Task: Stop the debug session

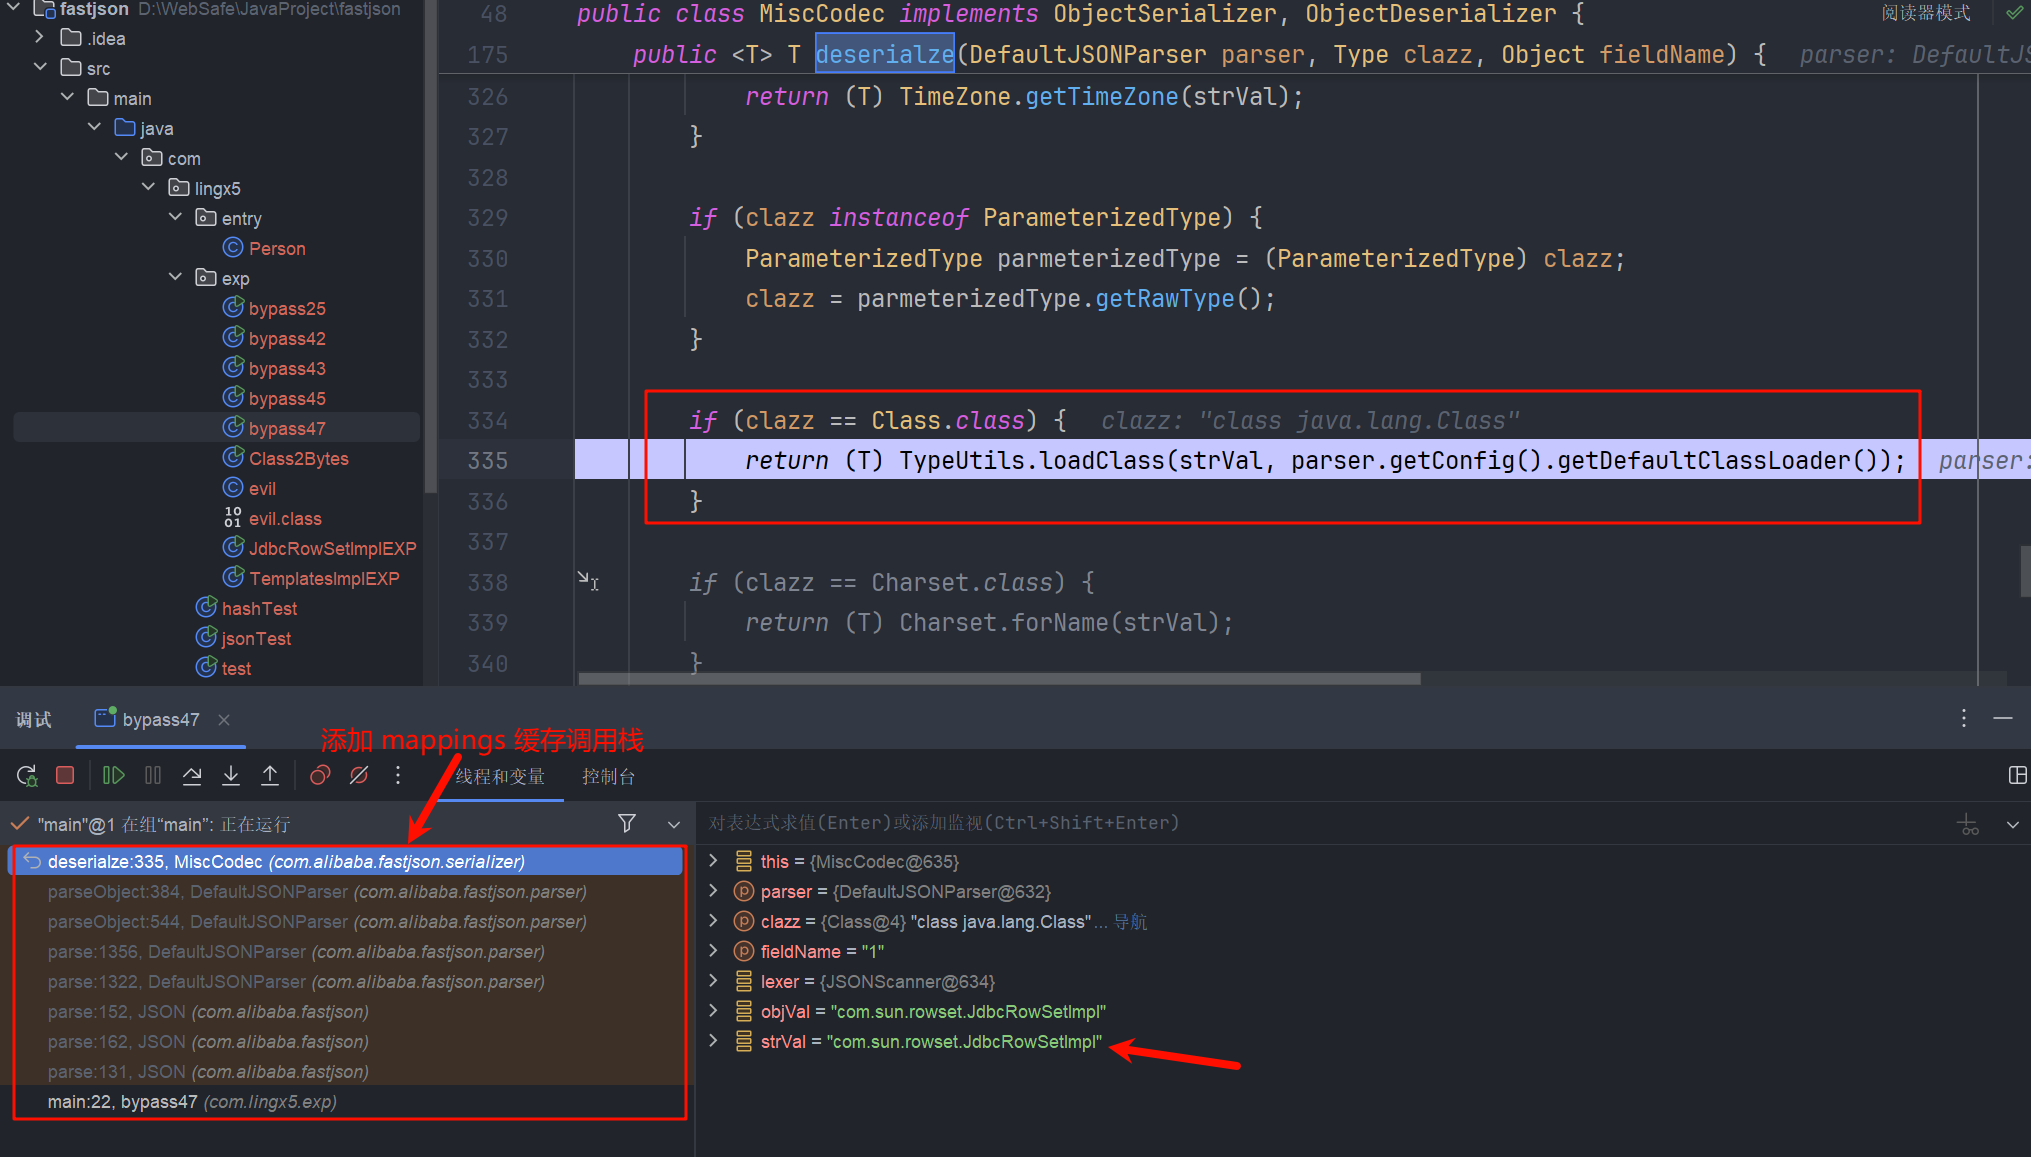Action: (65, 776)
